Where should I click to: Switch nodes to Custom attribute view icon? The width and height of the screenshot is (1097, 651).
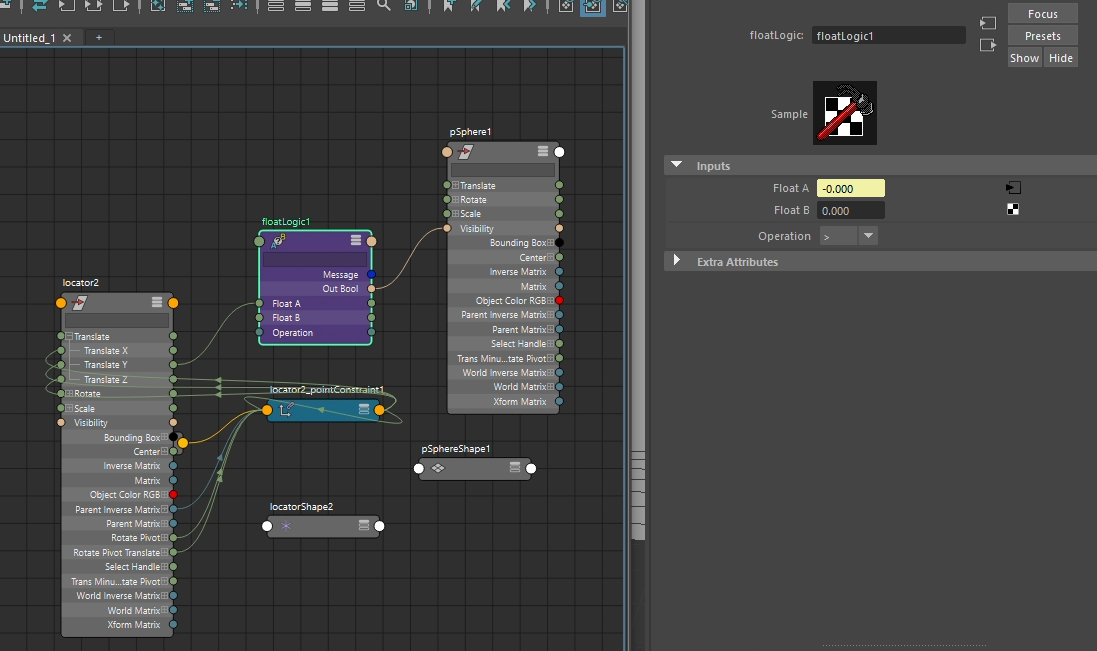click(357, 6)
